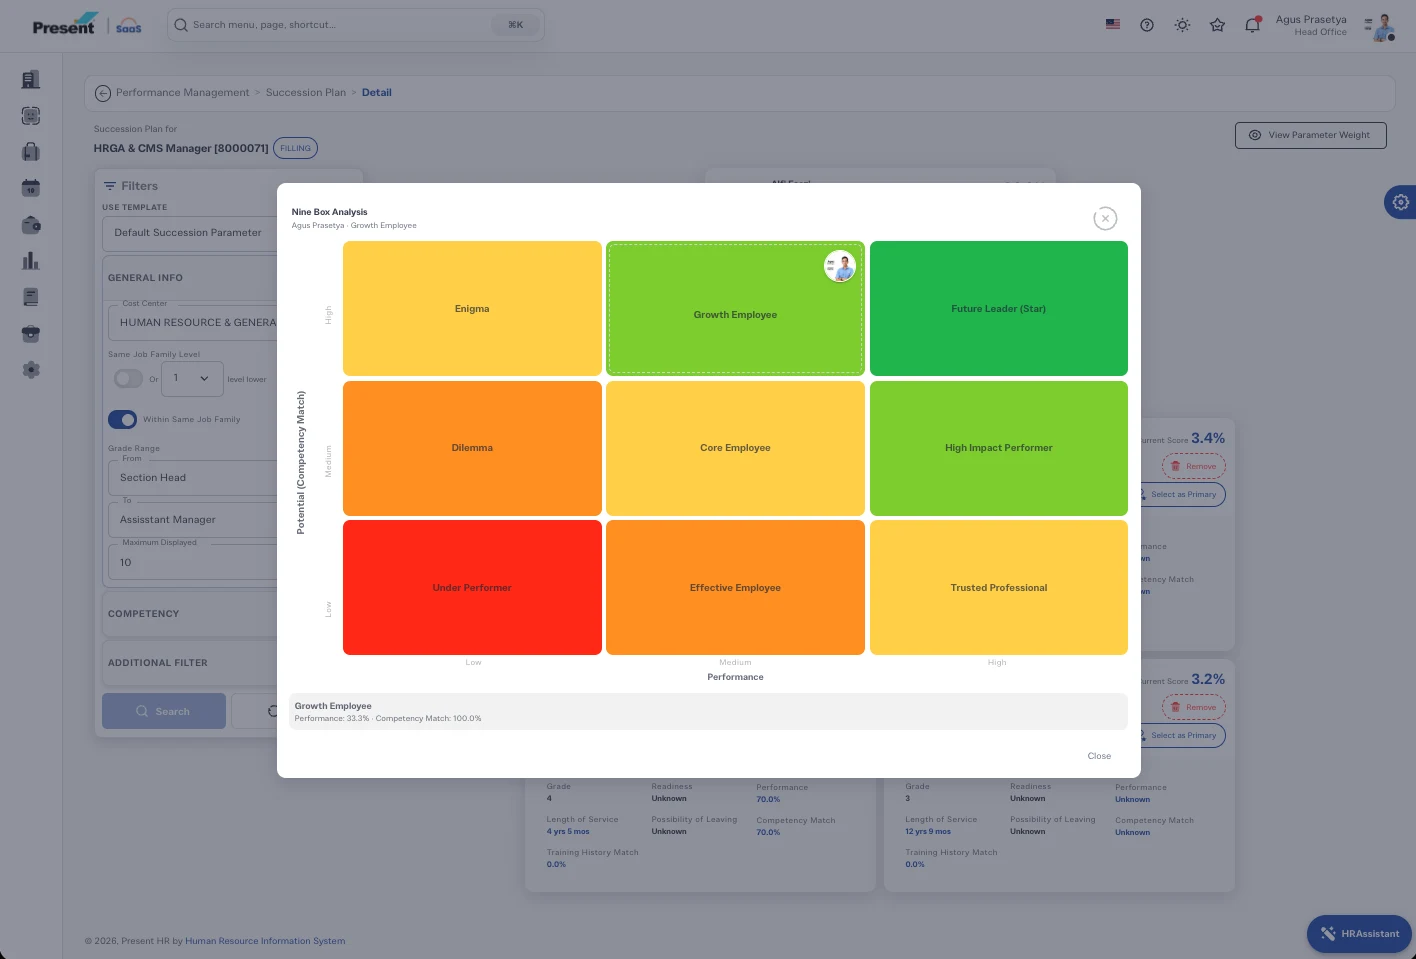1416x959 pixels.
Task: Open the Default Succession Parameter template dropdown
Action: point(190,233)
